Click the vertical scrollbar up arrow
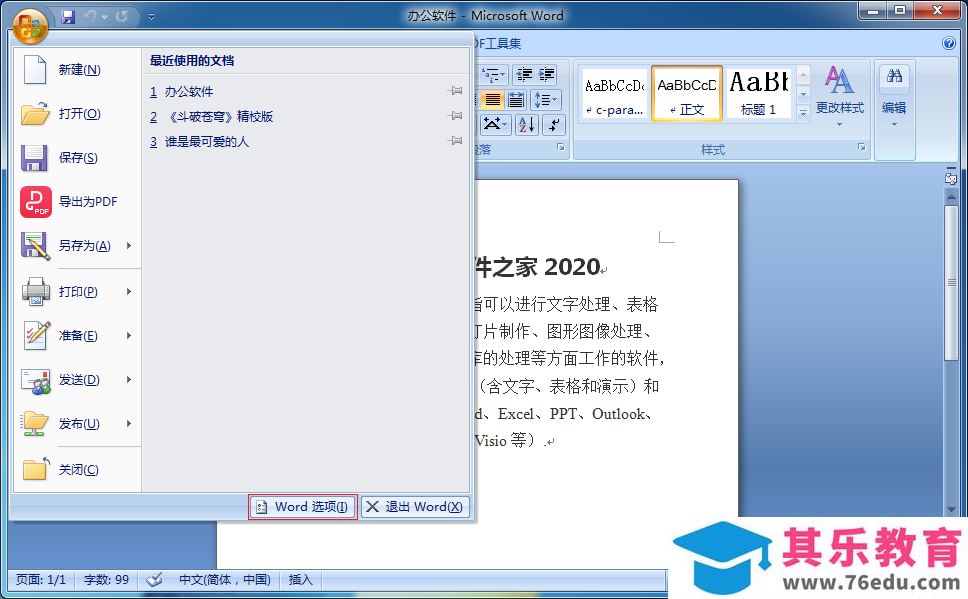Viewport: 968px width, 599px height. pyautogui.click(x=951, y=196)
